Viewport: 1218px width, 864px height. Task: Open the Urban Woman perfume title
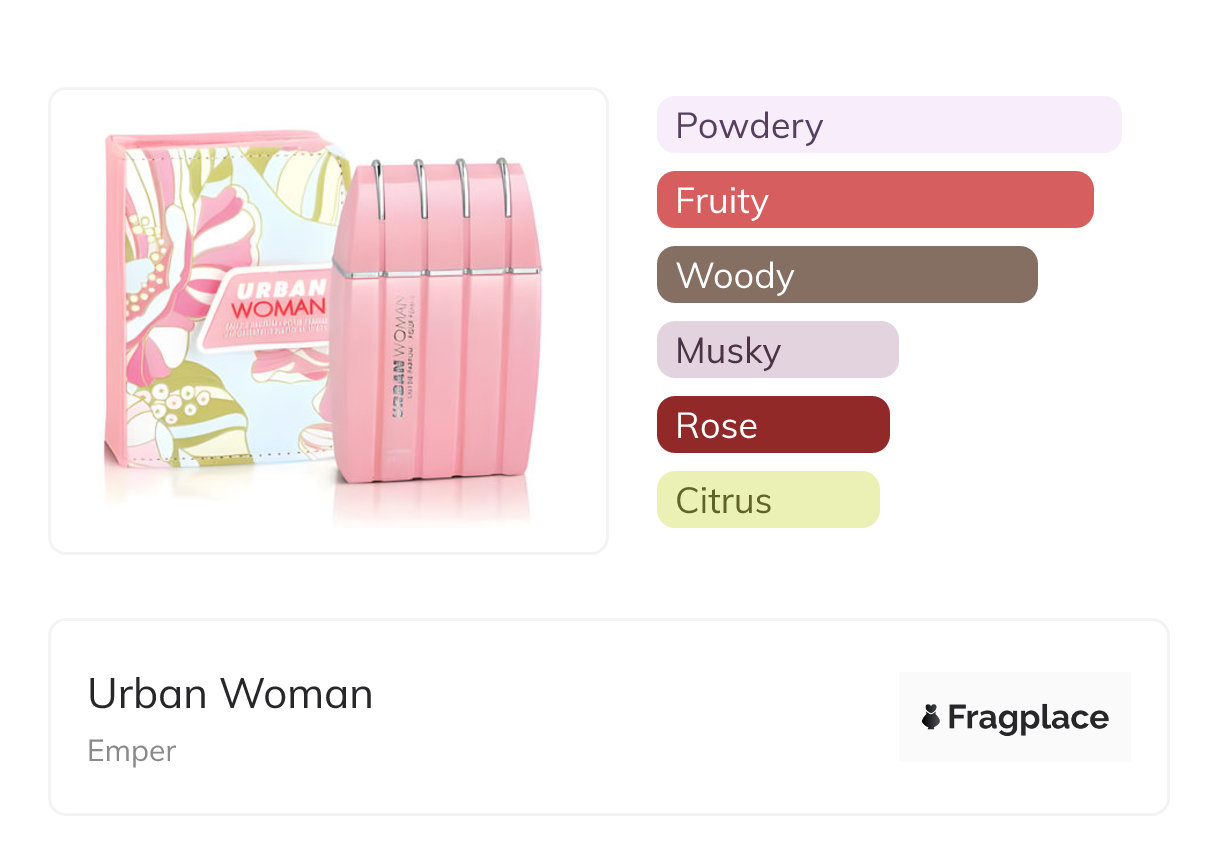point(230,694)
